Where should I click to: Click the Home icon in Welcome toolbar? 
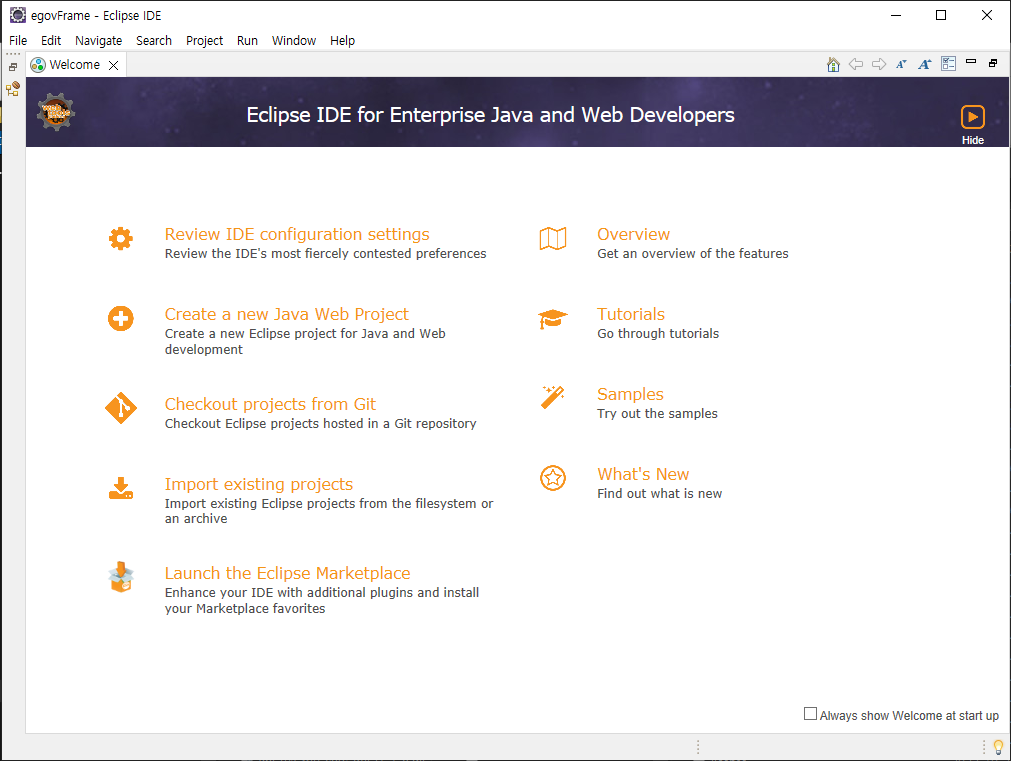click(x=833, y=64)
